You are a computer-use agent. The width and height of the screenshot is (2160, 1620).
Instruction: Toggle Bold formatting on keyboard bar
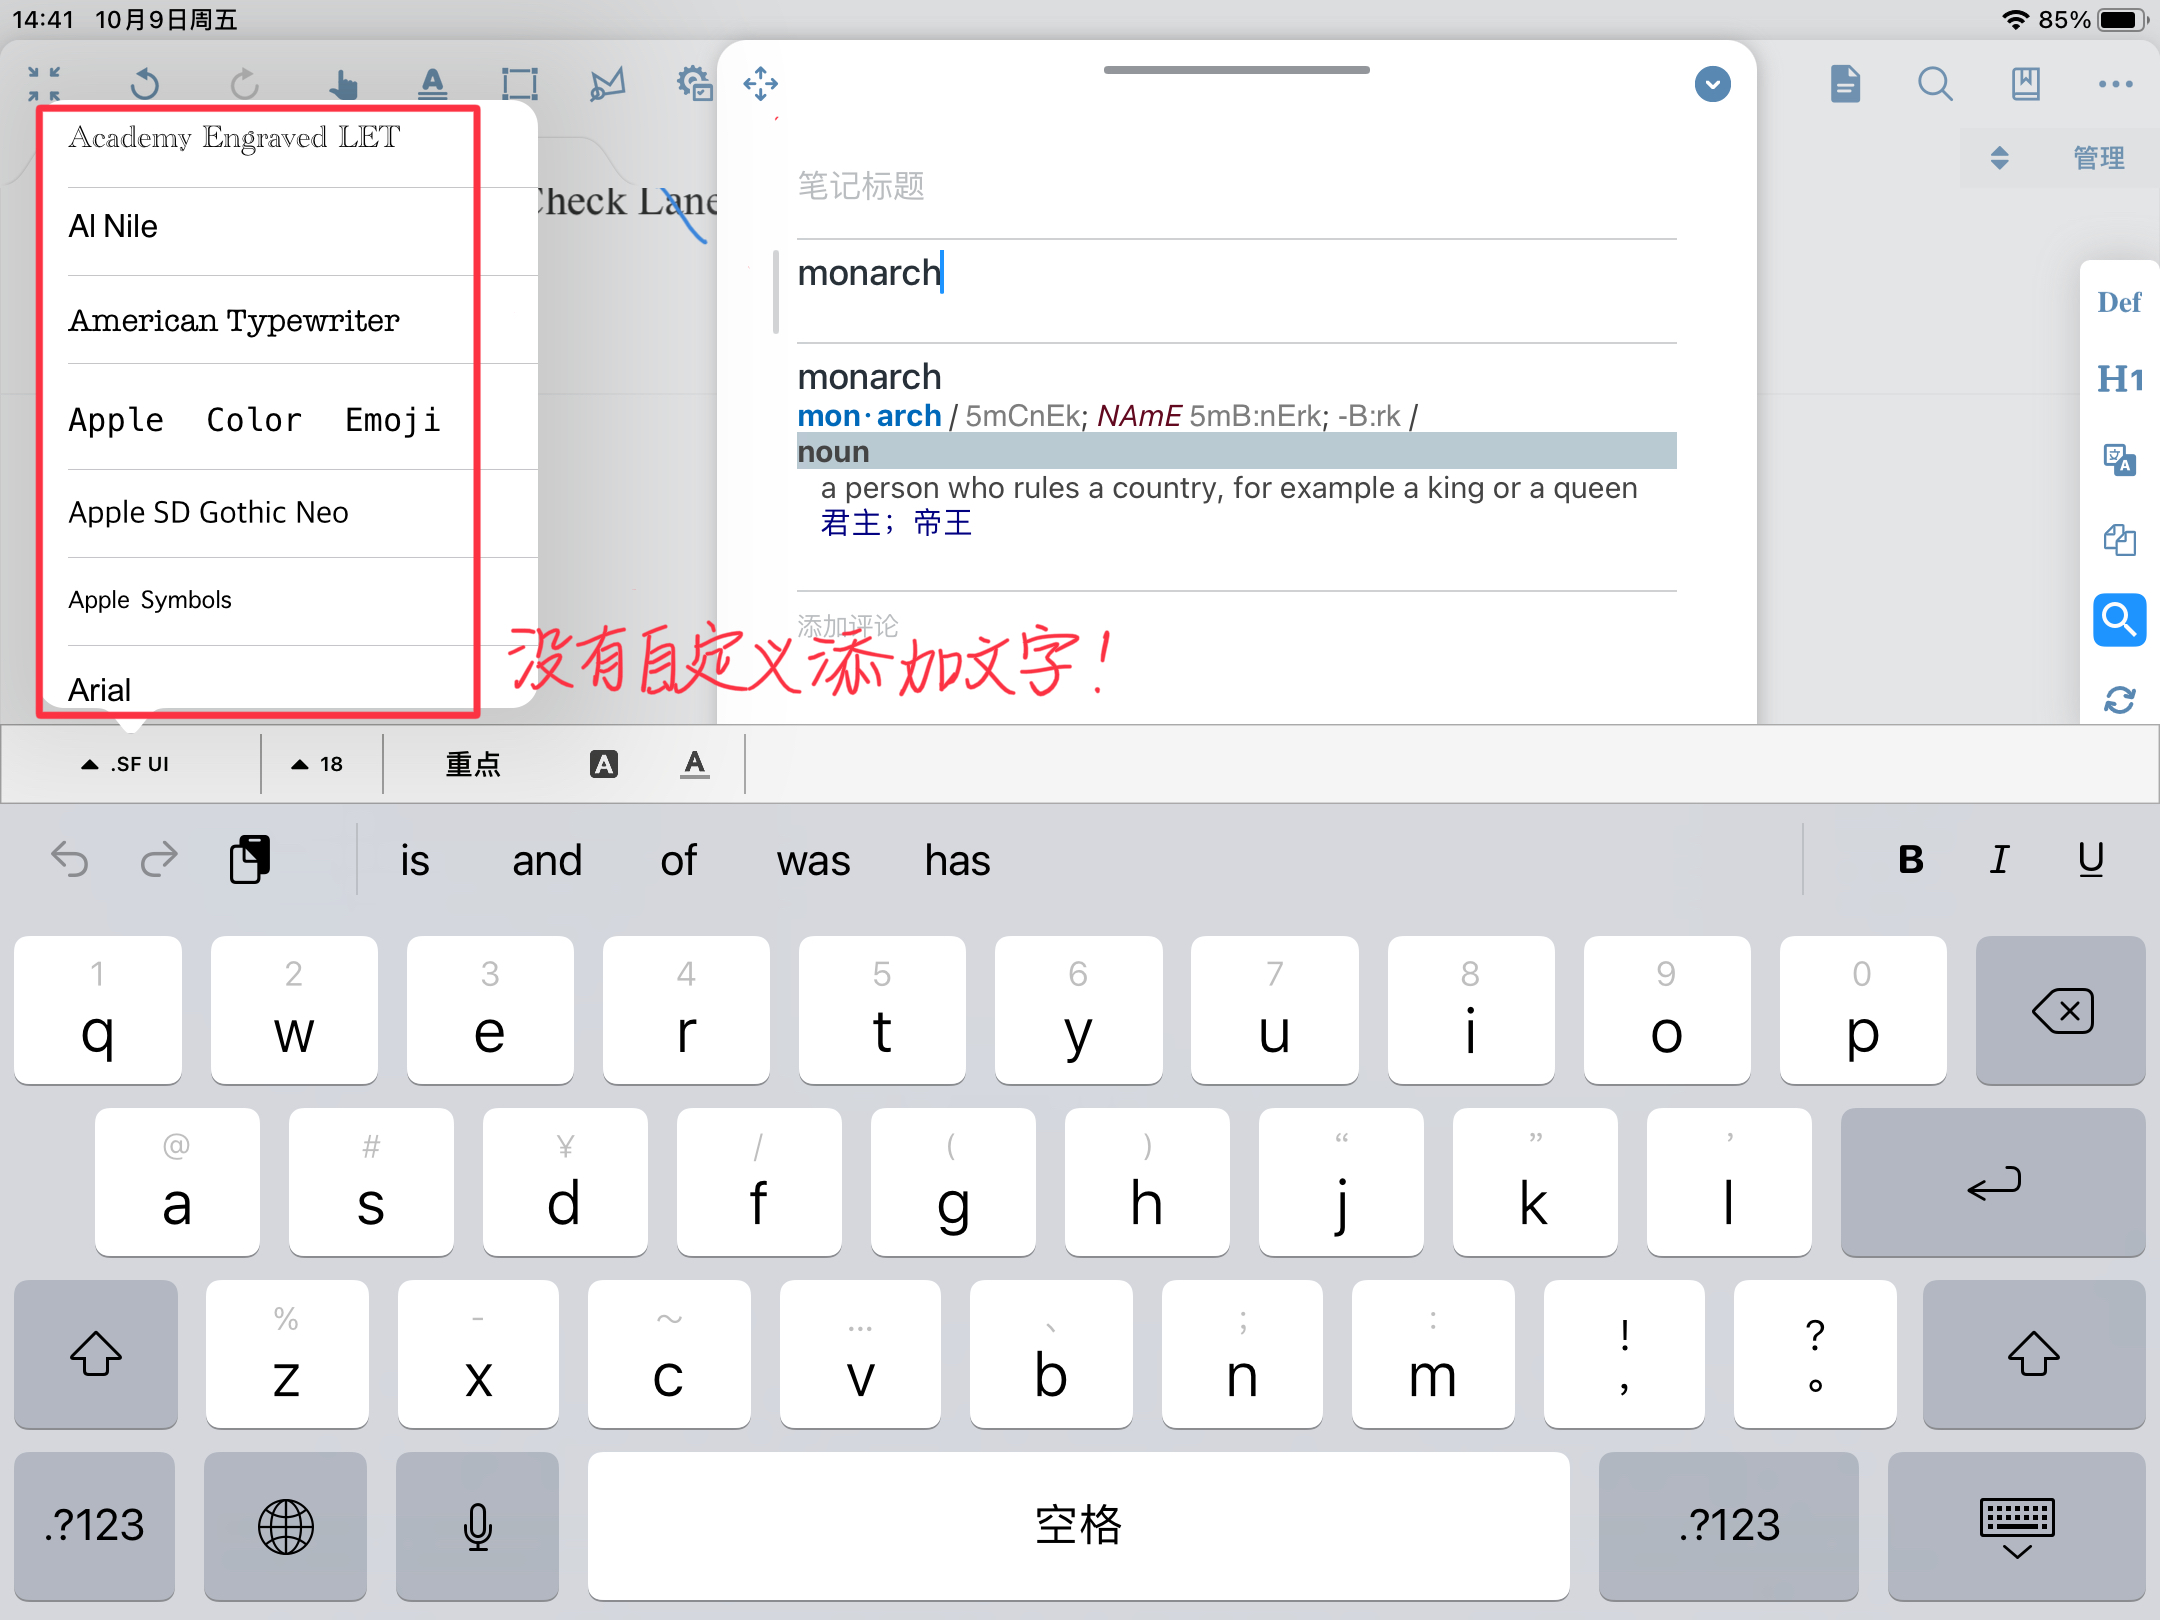1910,860
